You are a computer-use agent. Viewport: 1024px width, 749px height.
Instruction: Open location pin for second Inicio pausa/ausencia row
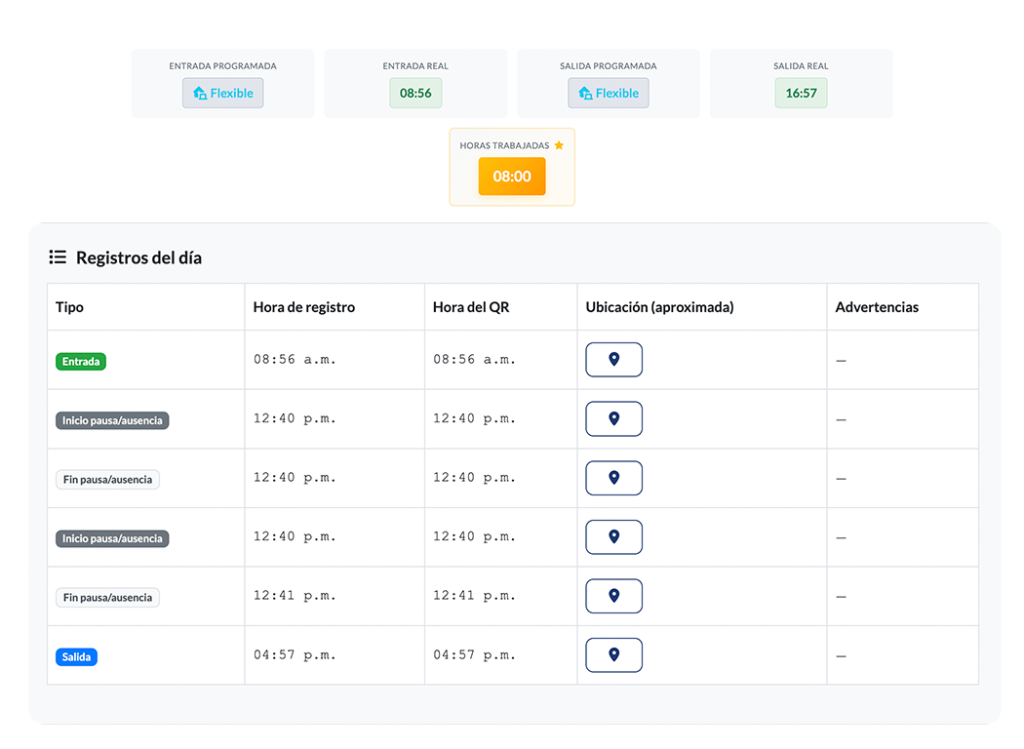click(x=613, y=537)
